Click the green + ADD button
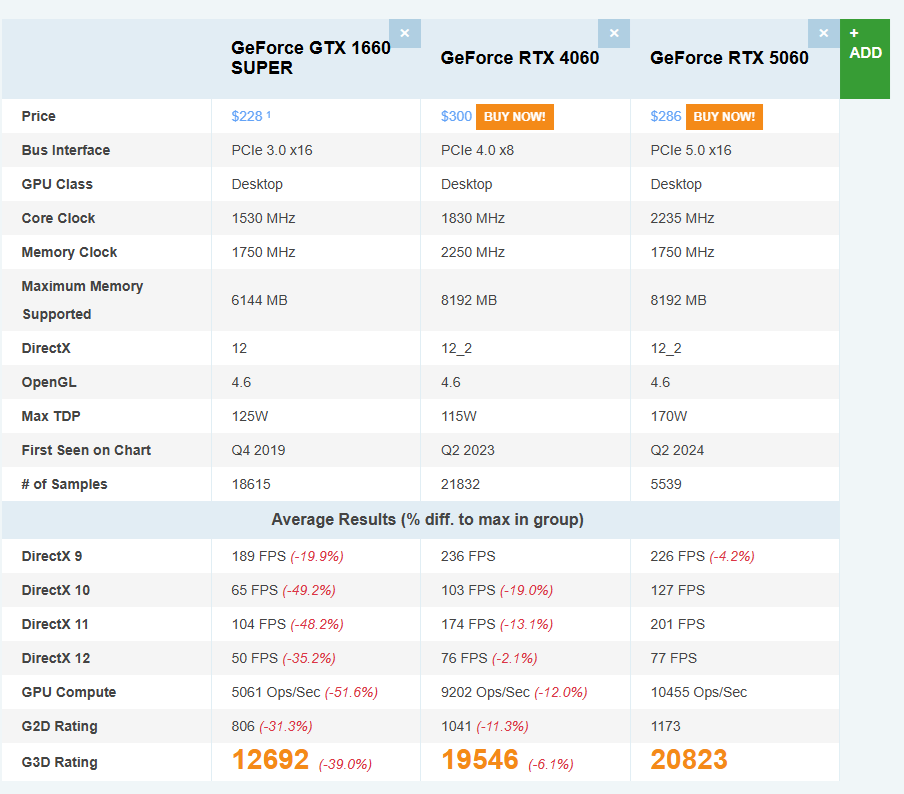This screenshot has width=904, height=794. pyautogui.click(x=865, y=58)
